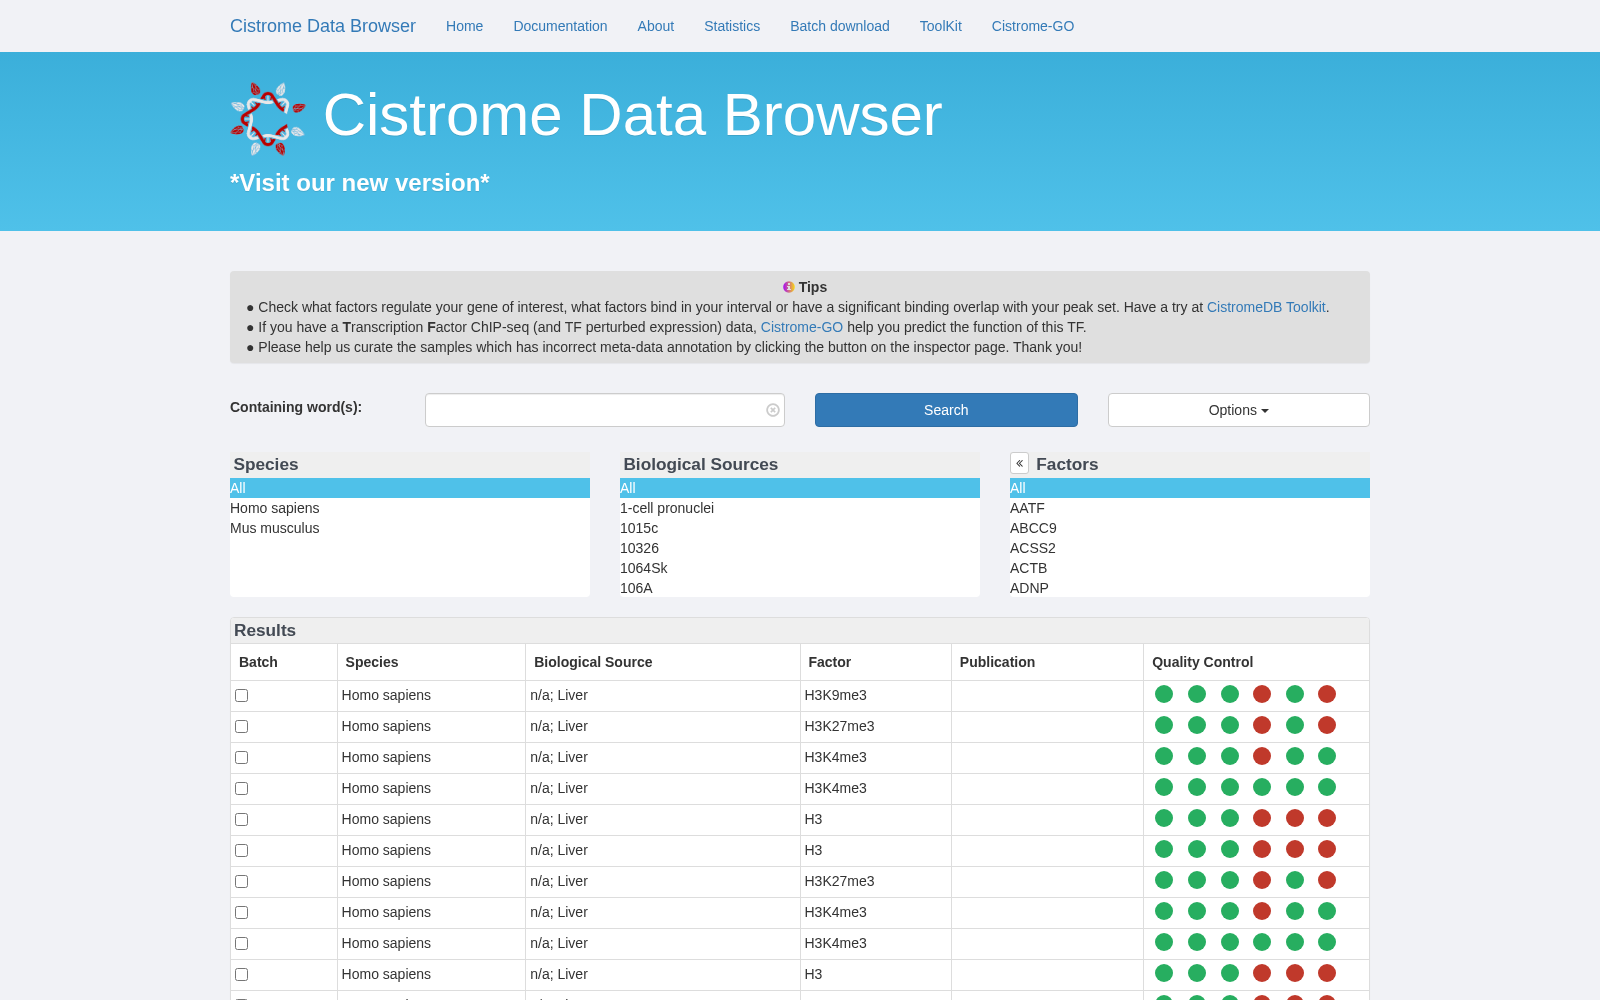Select 106A biological source

800,588
